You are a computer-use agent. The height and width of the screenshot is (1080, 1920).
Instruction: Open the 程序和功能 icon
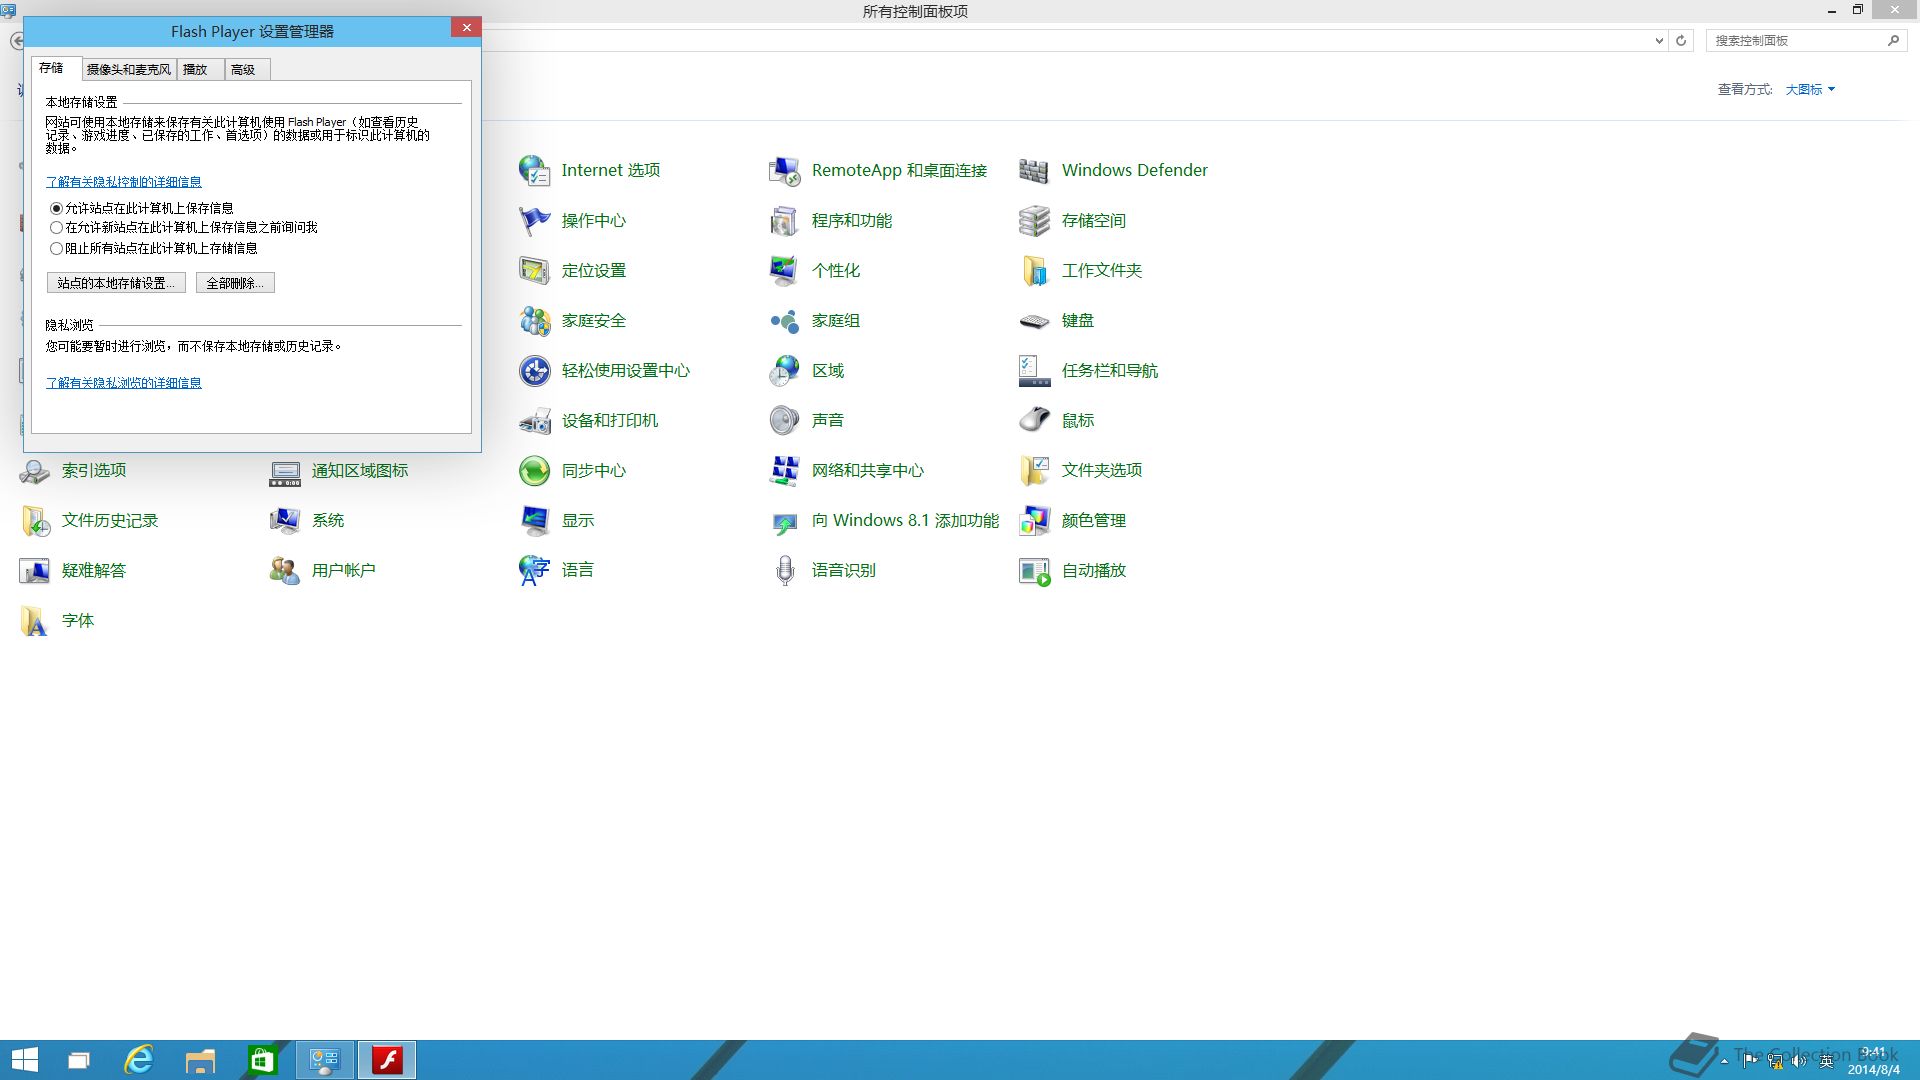pyautogui.click(x=785, y=221)
